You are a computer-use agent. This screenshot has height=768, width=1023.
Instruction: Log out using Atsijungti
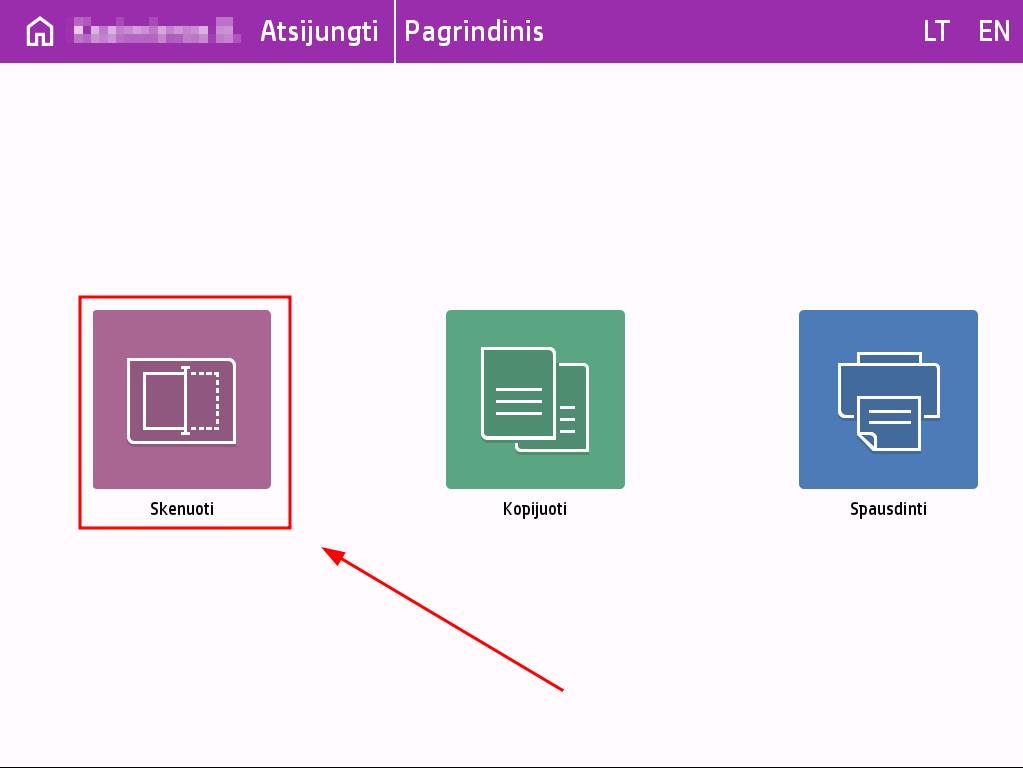(x=319, y=32)
